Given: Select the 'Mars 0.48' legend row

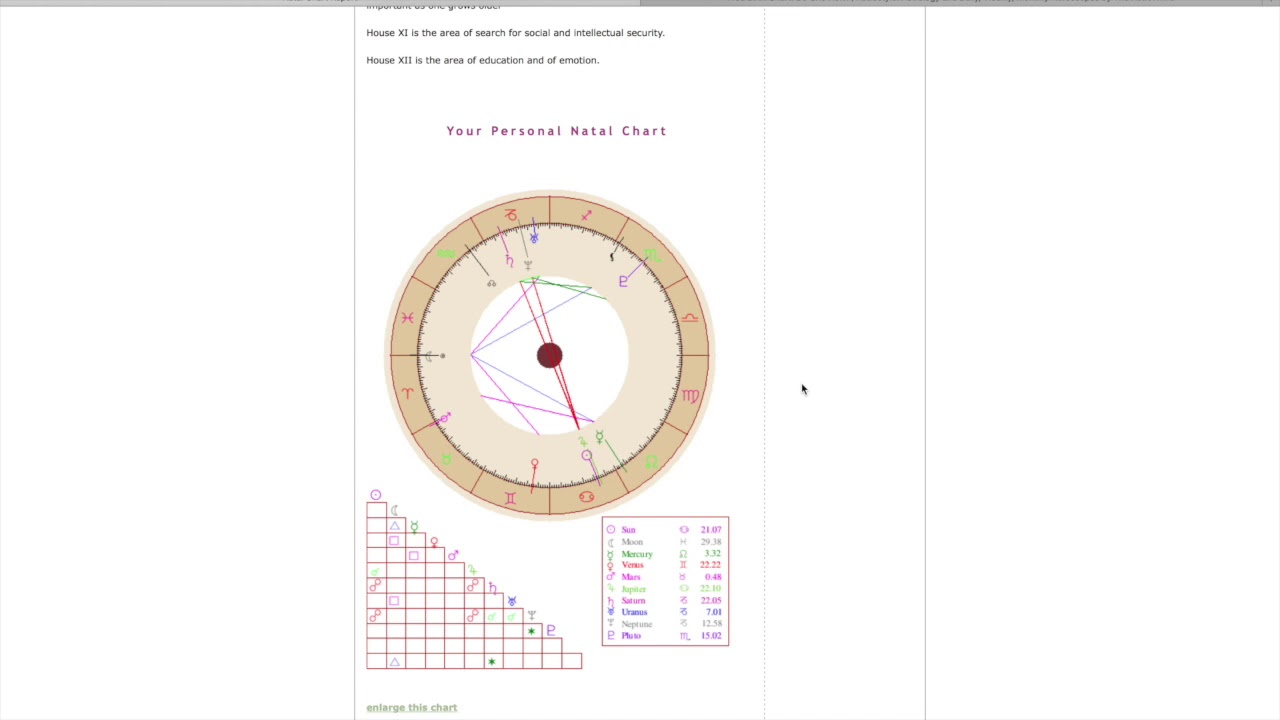Looking at the screenshot, I should pos(665,577).
